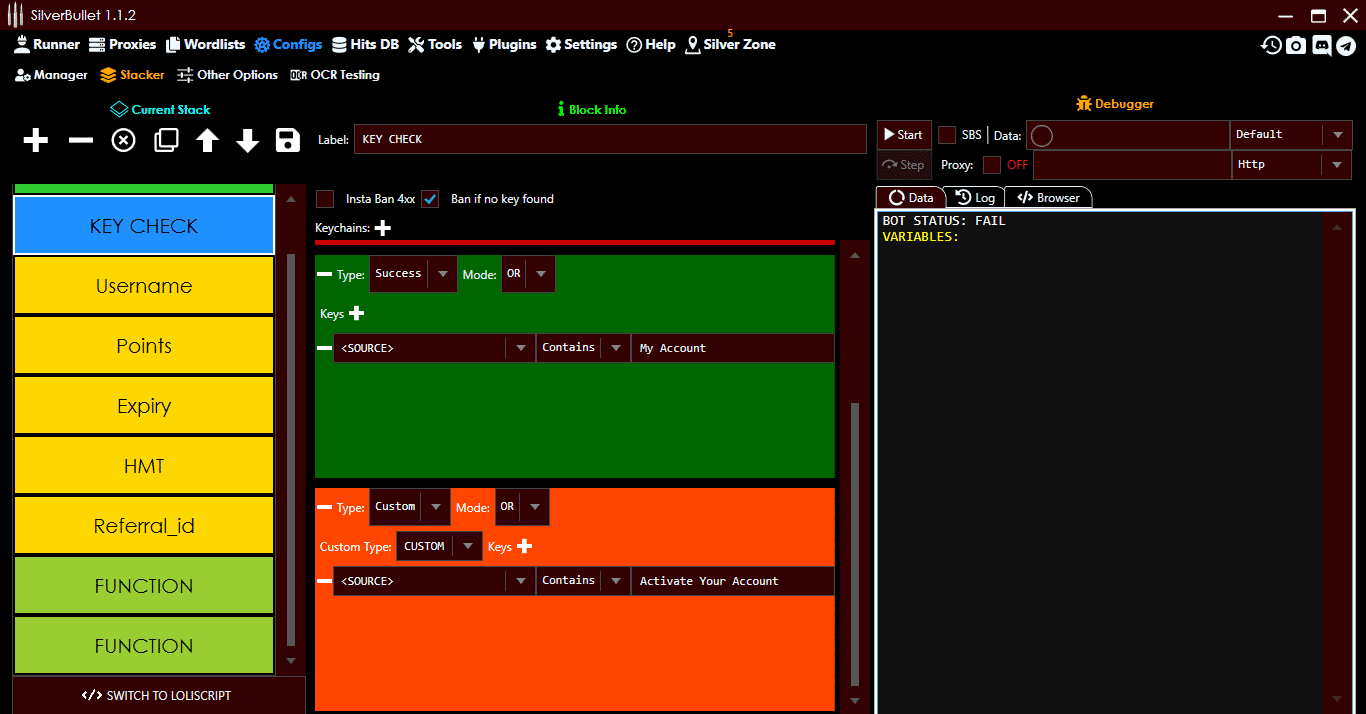This screenshot has height=714, width=1366.
Task: Move the selected block up the stack
Action: pyautogui.click(x=206, y=140)
